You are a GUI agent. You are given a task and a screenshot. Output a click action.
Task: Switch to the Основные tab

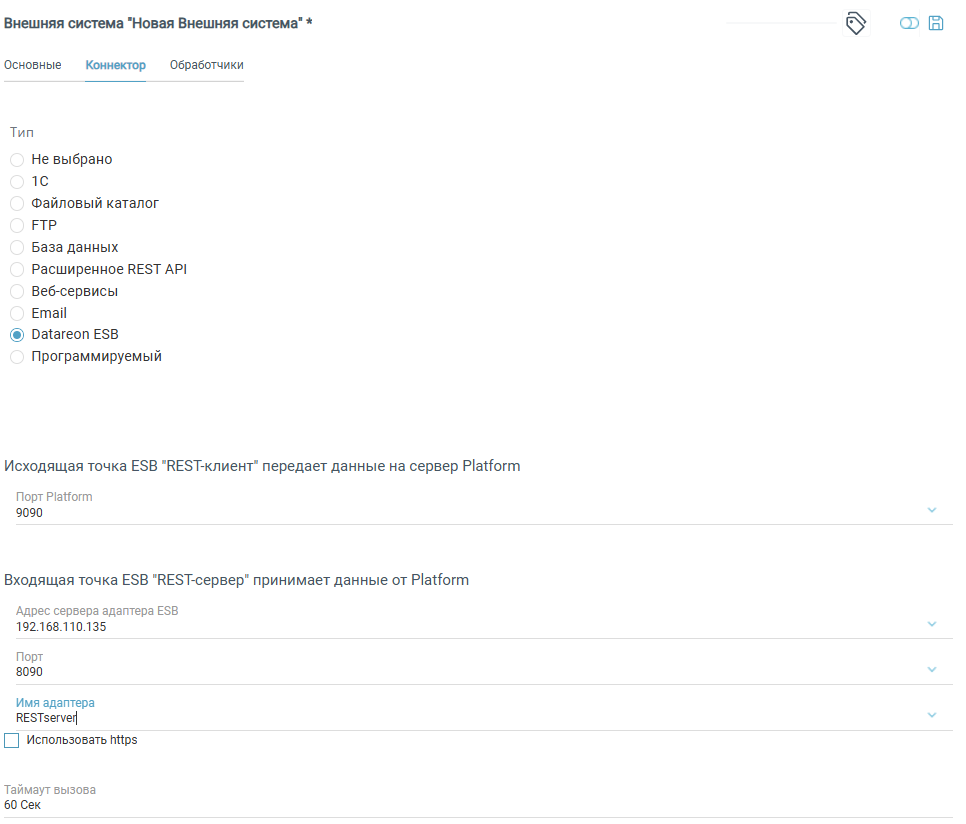[x=33, y=65]
